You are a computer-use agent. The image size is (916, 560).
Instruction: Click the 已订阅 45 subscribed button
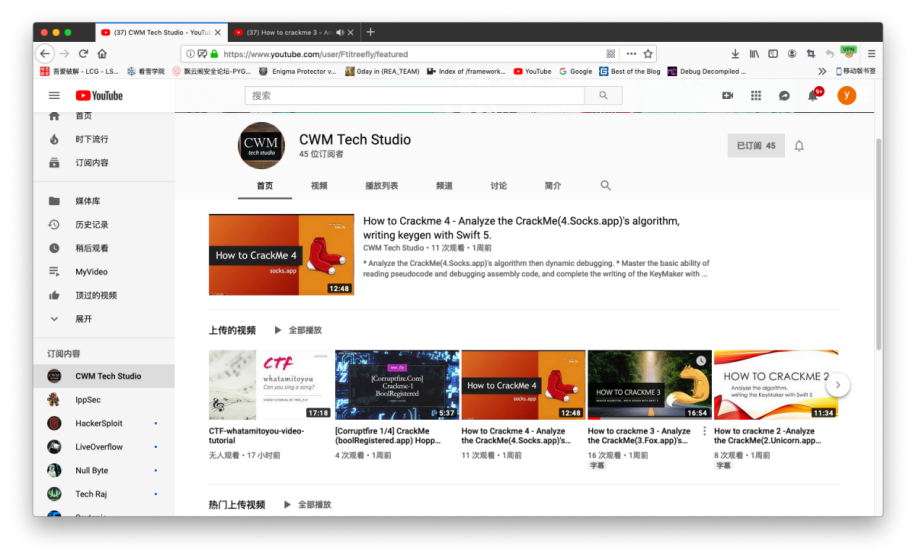click(755, 146)
